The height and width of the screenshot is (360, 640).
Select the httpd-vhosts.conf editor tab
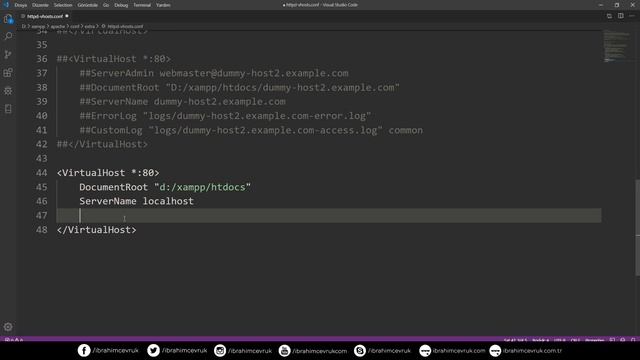(x=45, y=16)
